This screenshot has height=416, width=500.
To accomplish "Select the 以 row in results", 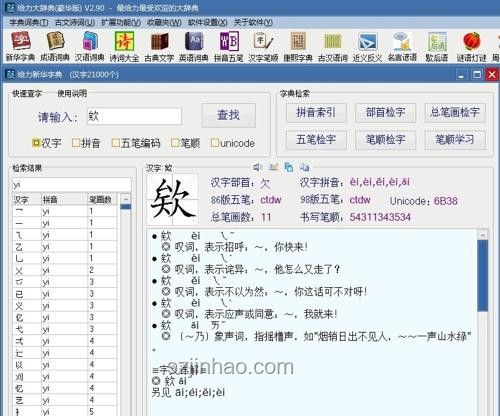I will [65, 365].
